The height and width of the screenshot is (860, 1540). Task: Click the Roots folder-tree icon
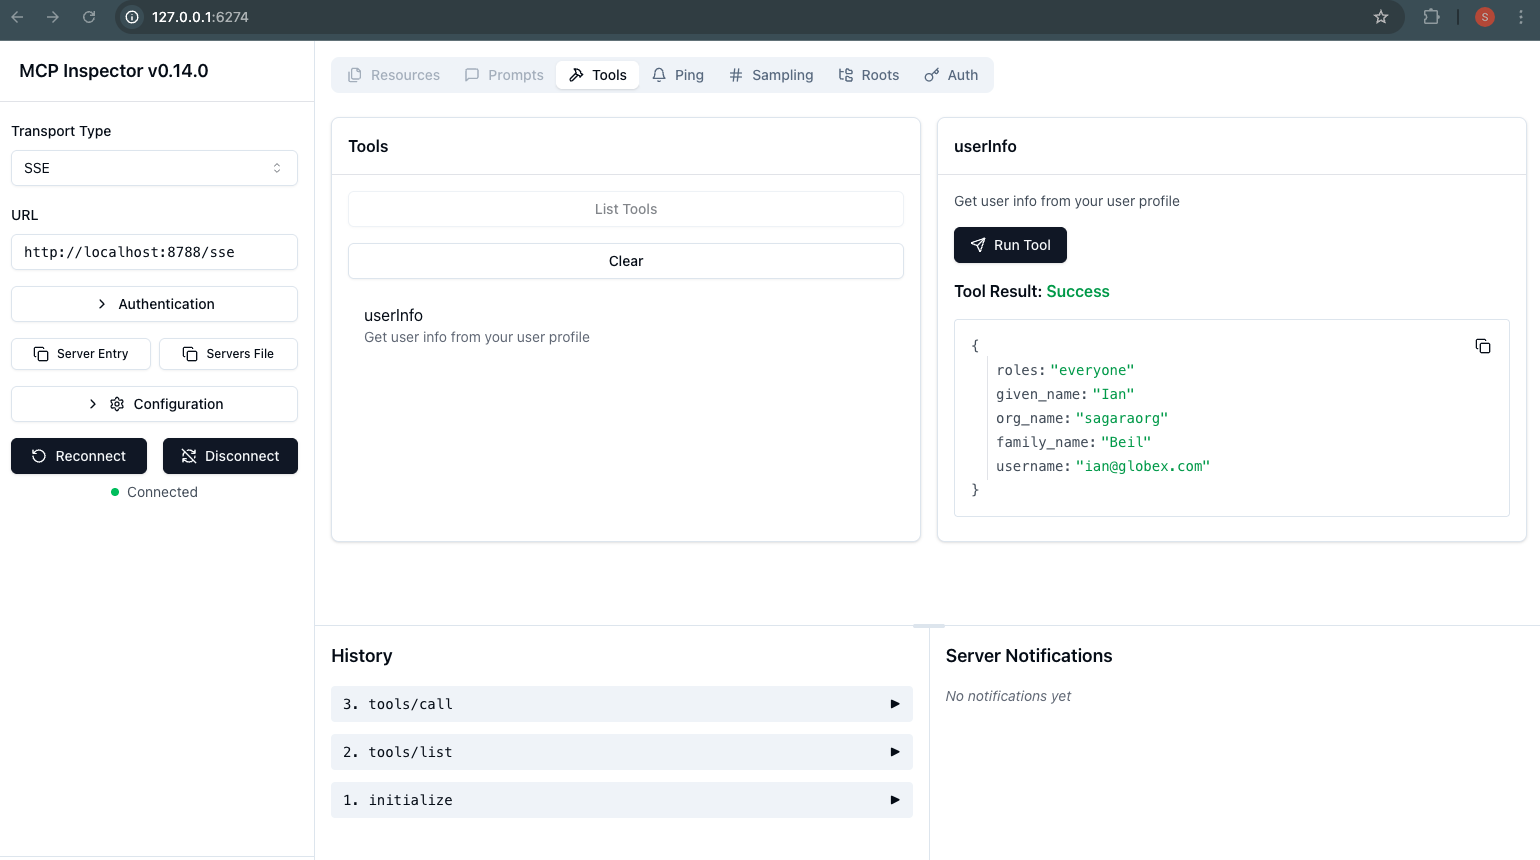(x=845, y=75)
